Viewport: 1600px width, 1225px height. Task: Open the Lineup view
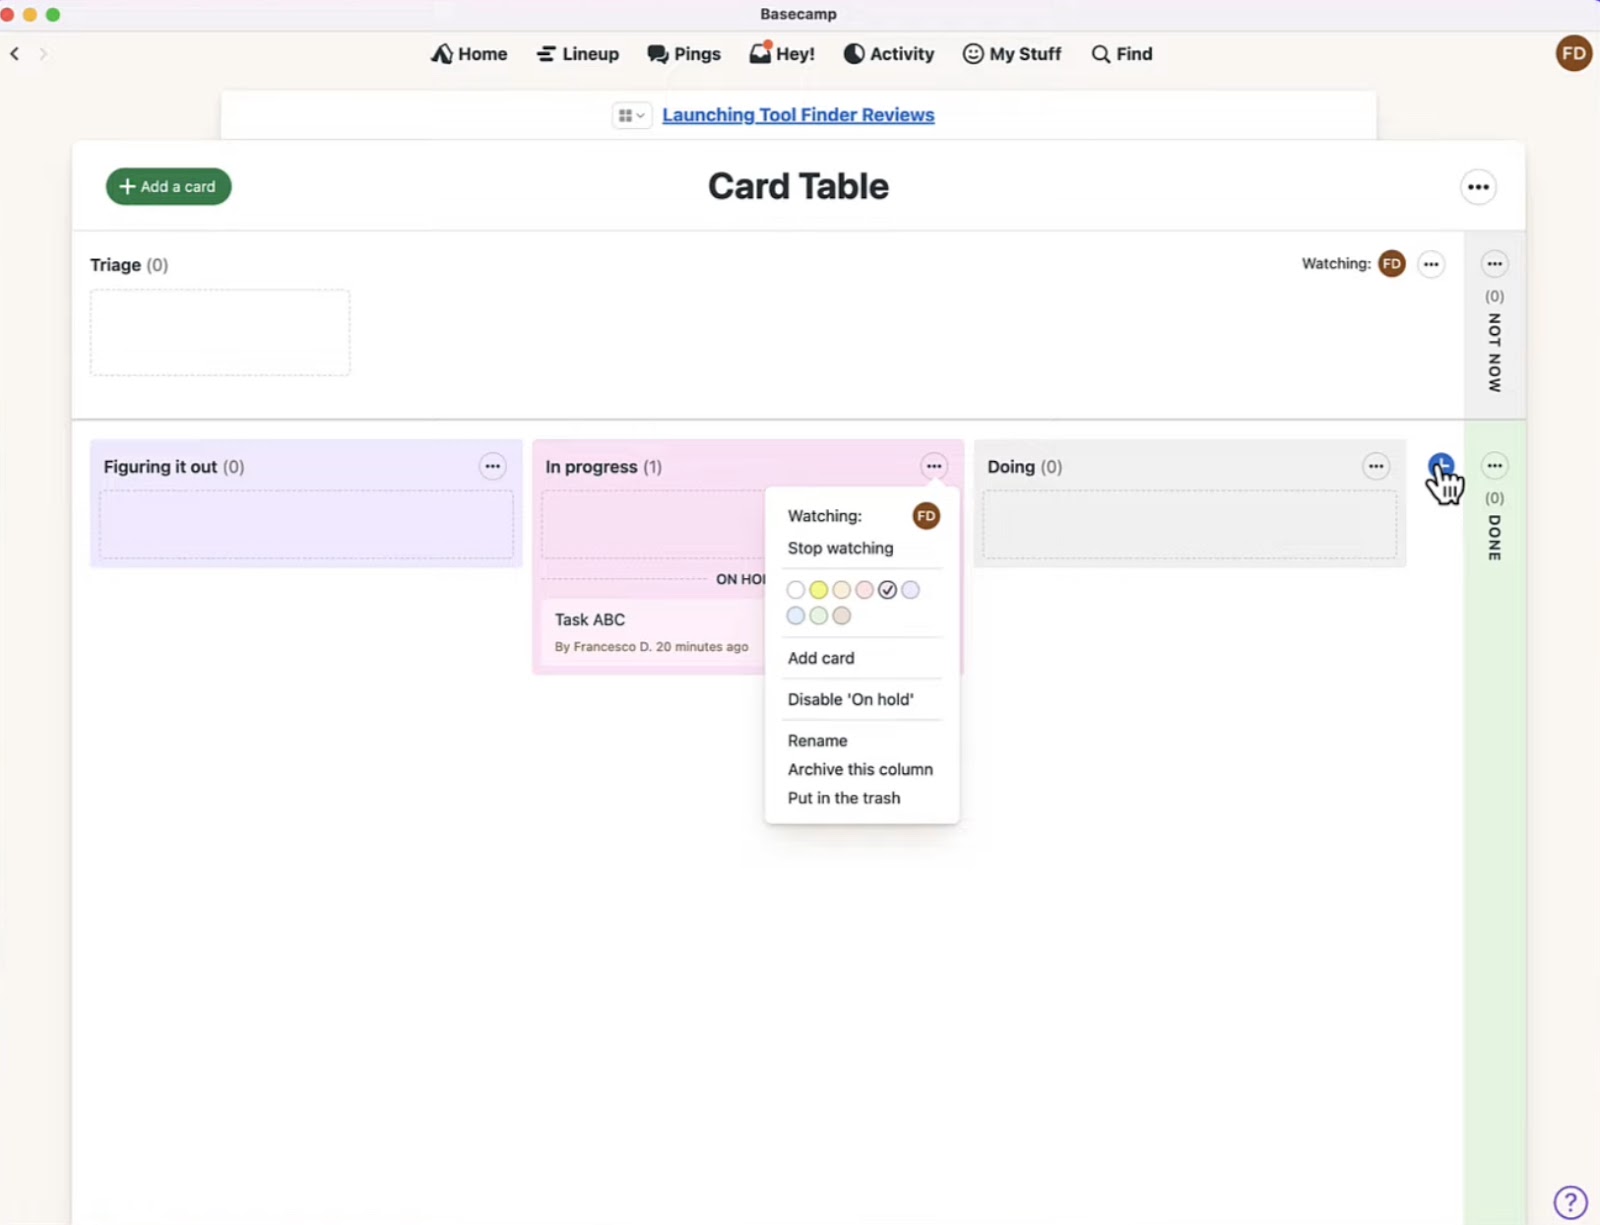tap(577, 54)
